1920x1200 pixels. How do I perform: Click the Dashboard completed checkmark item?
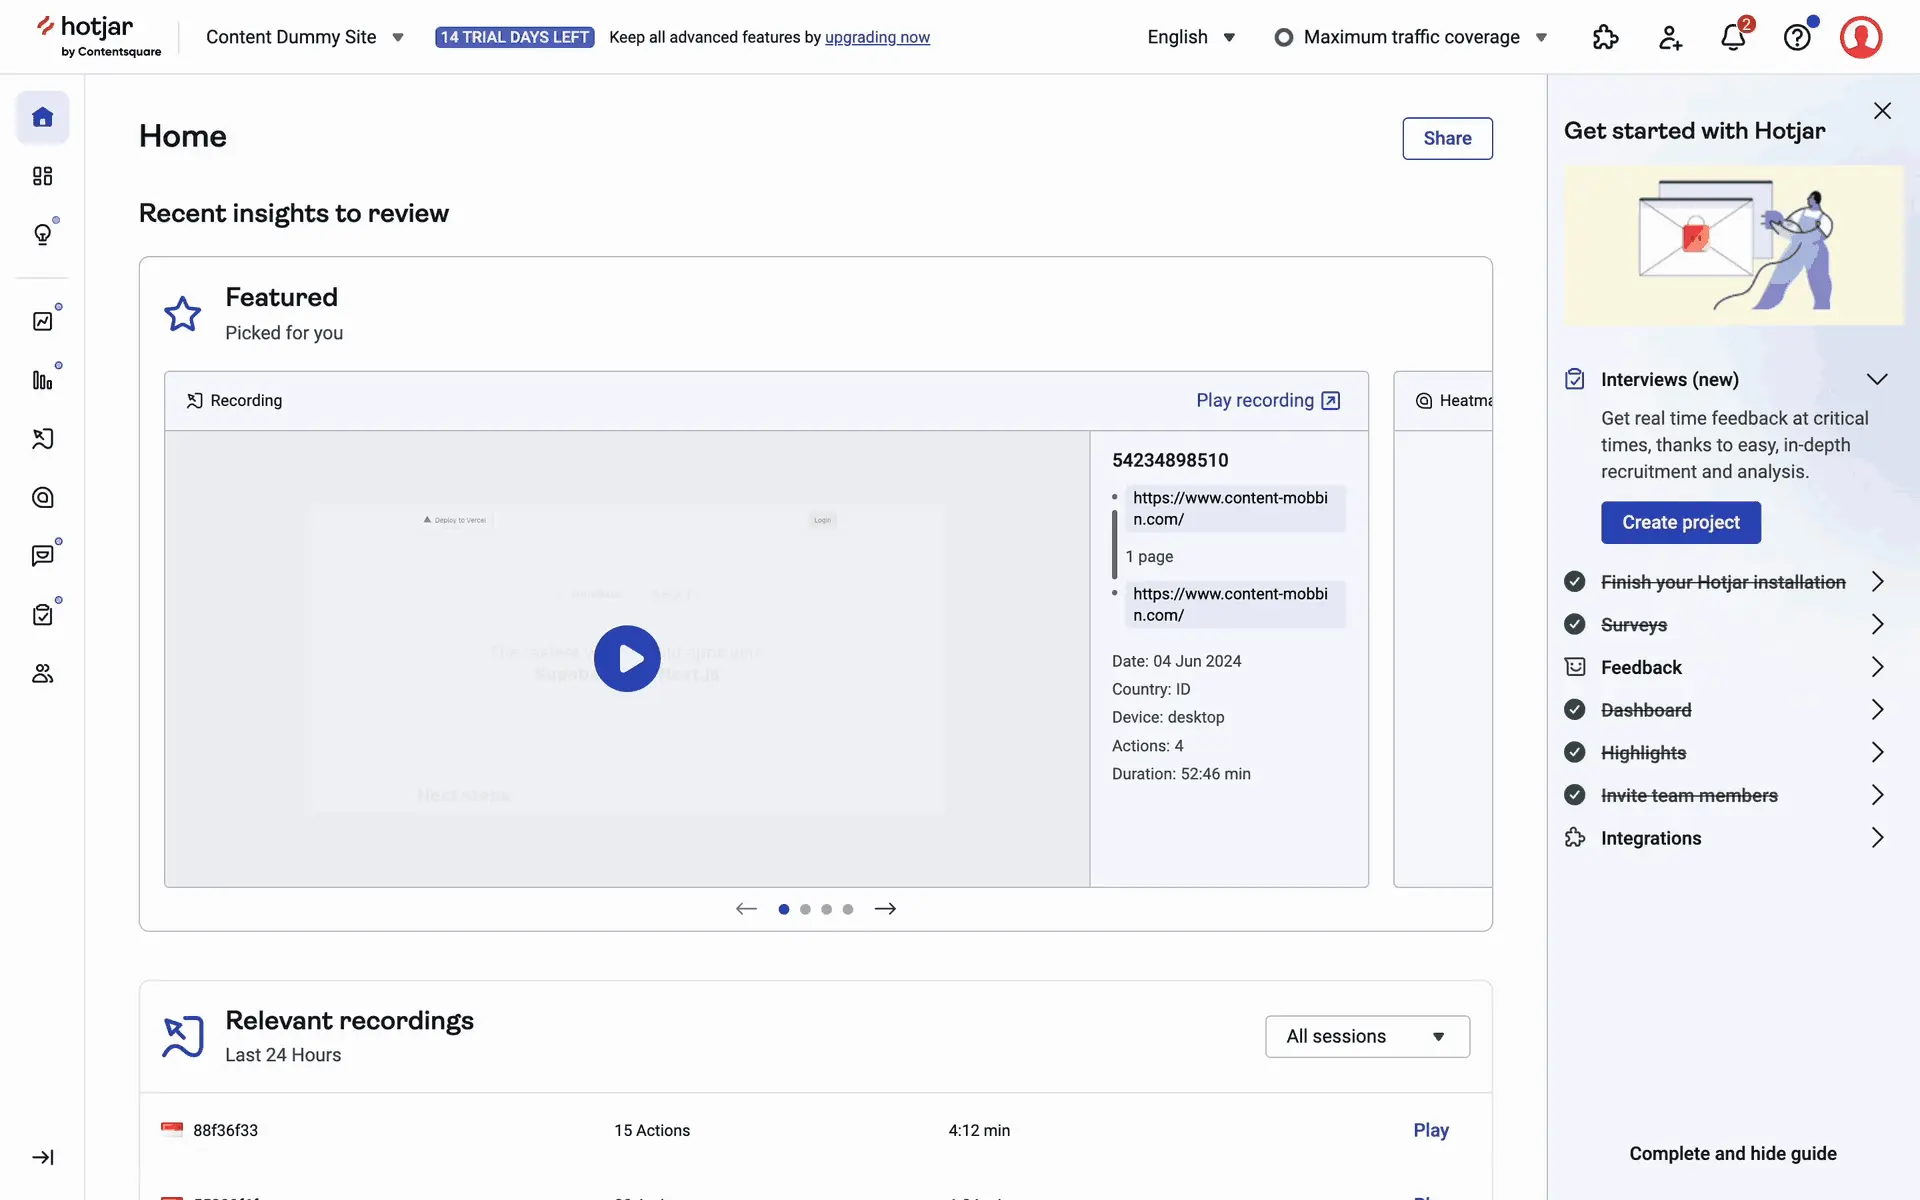click(1645, 710)
